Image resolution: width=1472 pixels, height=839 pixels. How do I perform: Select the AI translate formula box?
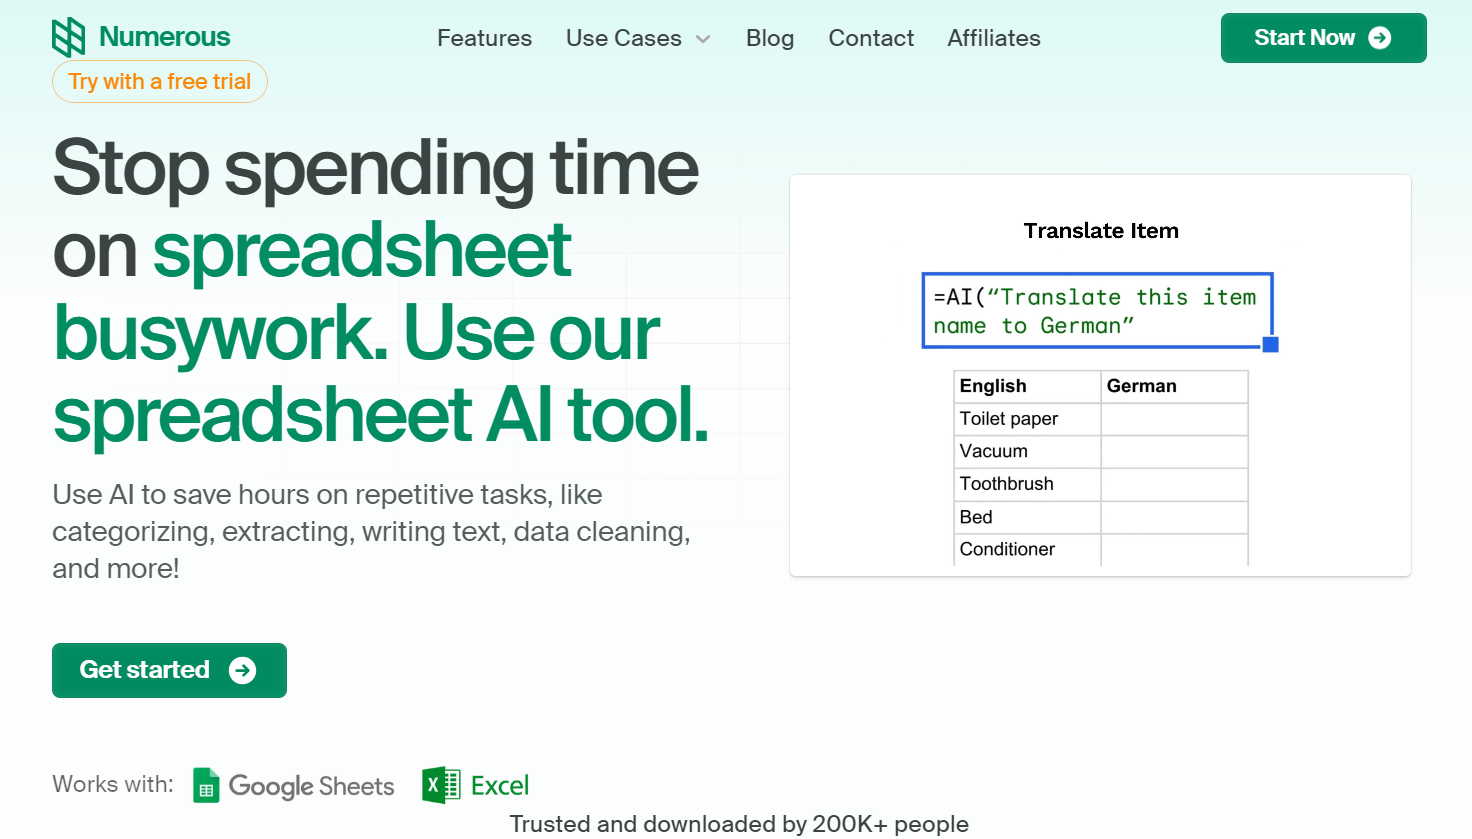point(1096,311)
